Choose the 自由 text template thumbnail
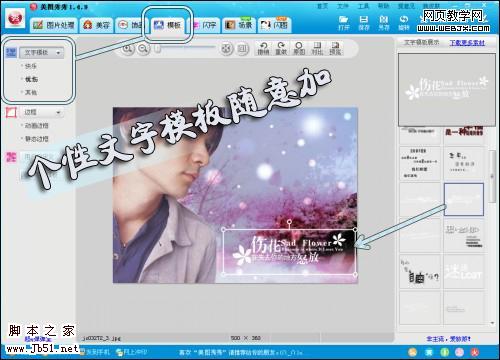Viewport: 500px width, 360px height. coord(420,272)
